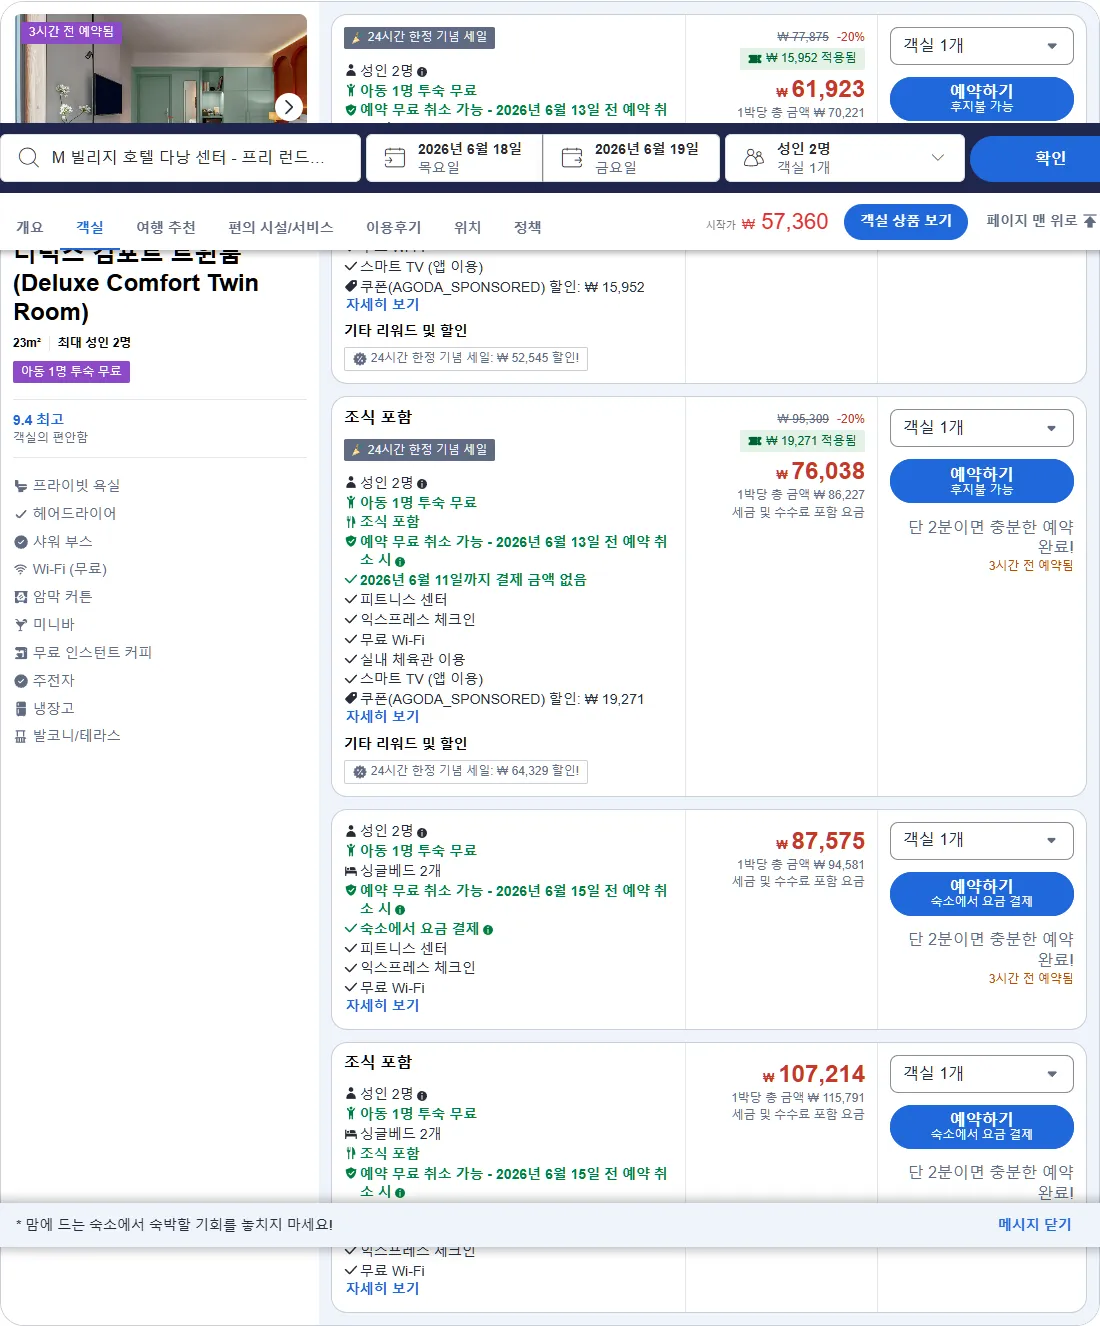Viewport: 1100px width, 1326px height.
Task: Book the ₩61,923 offer with 예약하기
Action: pos(981,98)
